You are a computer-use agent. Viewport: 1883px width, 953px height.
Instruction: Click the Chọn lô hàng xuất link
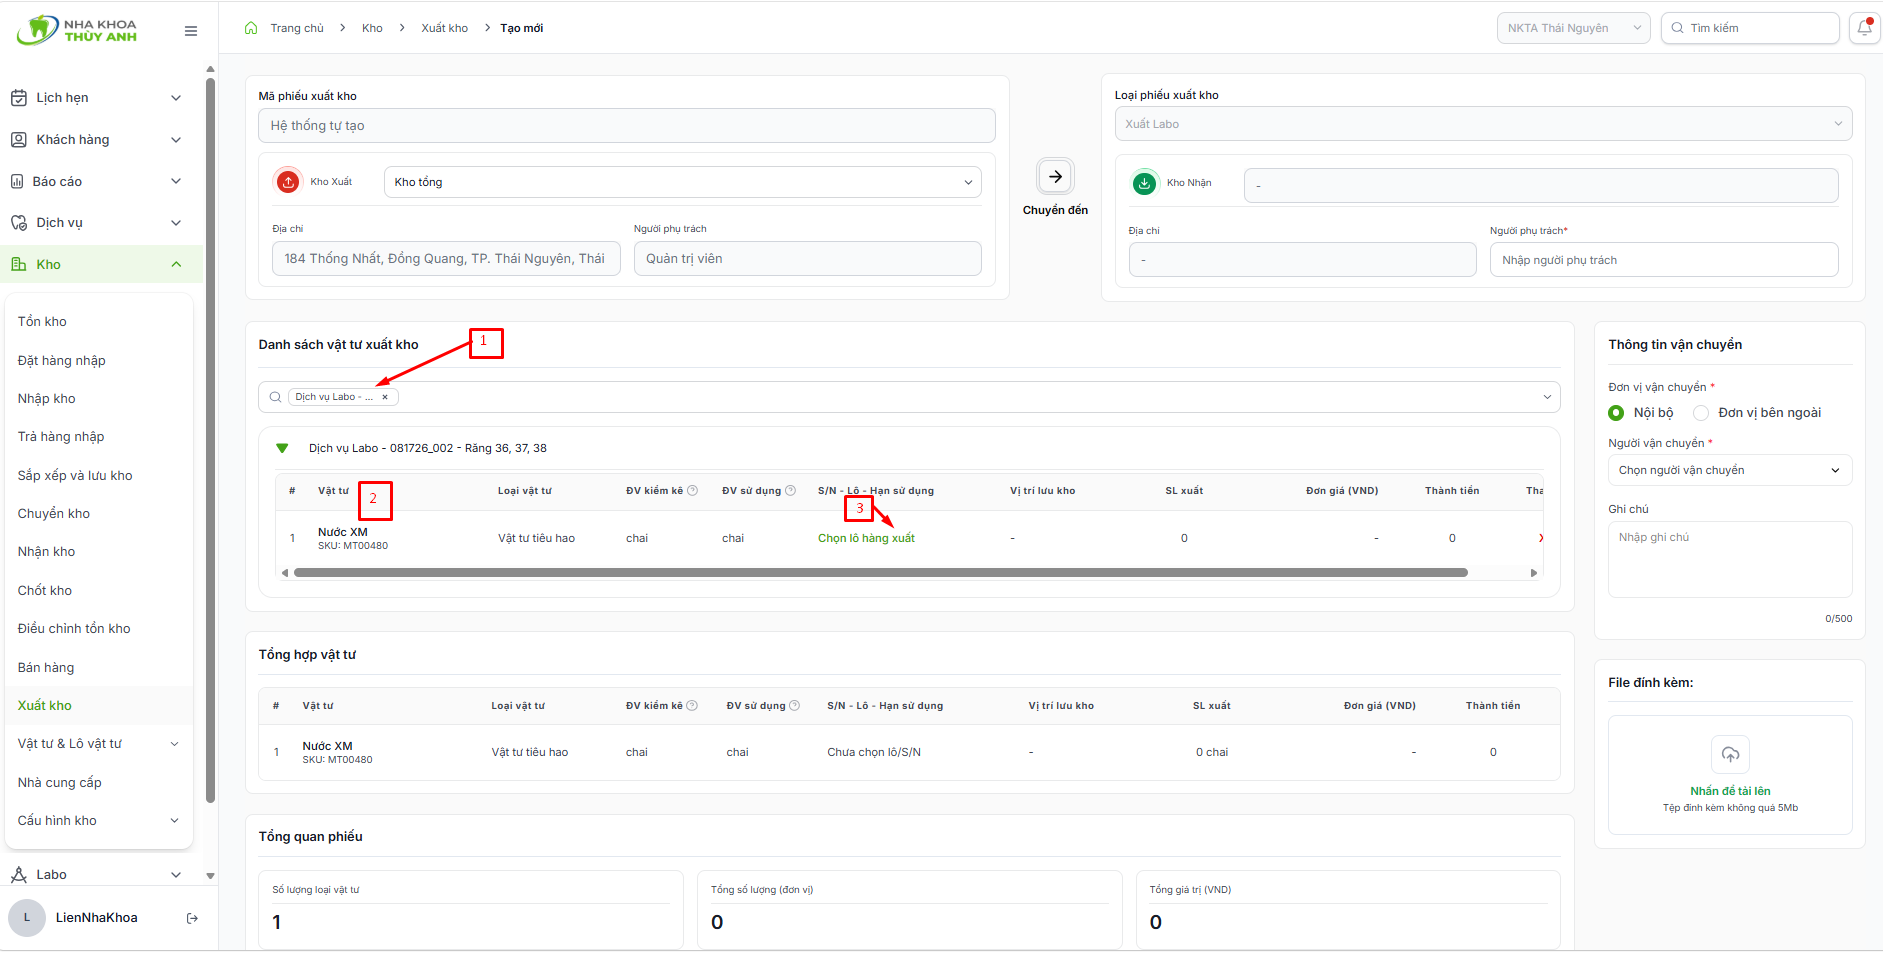[866, 538]
